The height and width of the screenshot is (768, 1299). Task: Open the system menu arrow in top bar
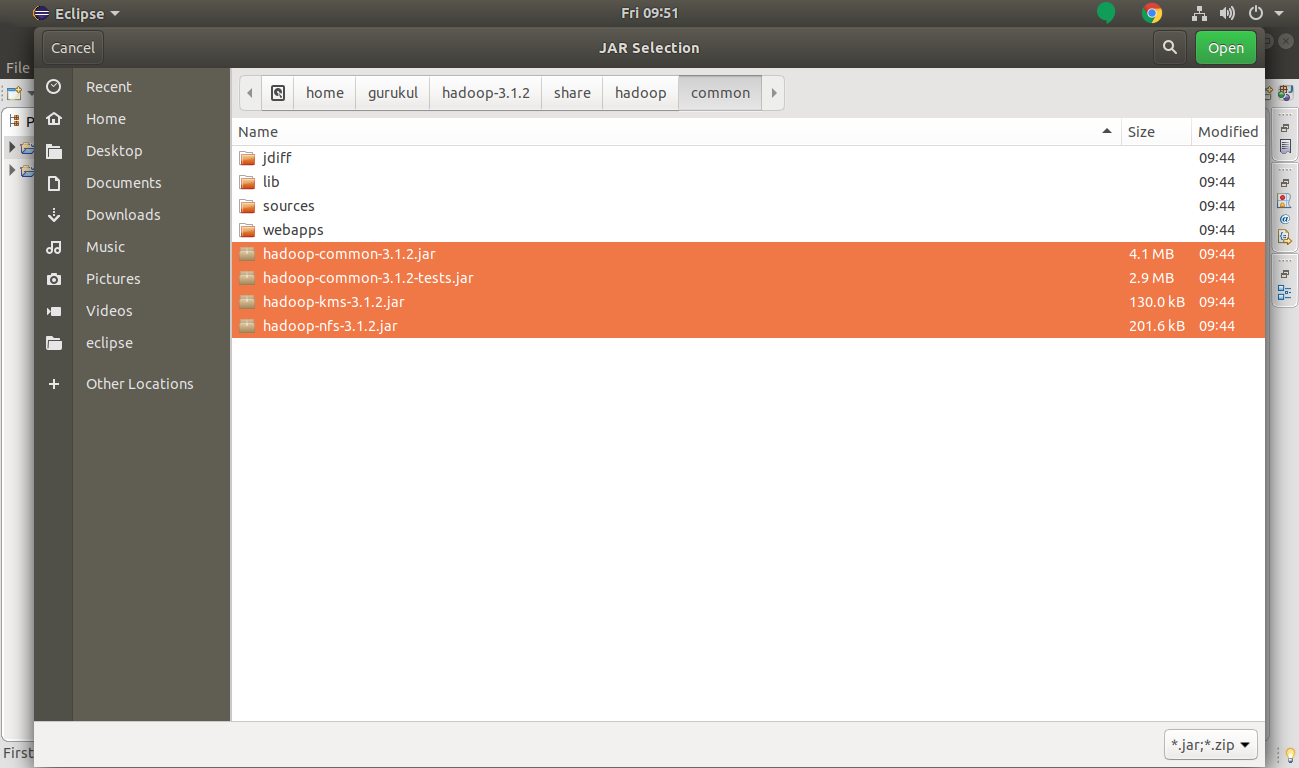tap(1279, 14)
